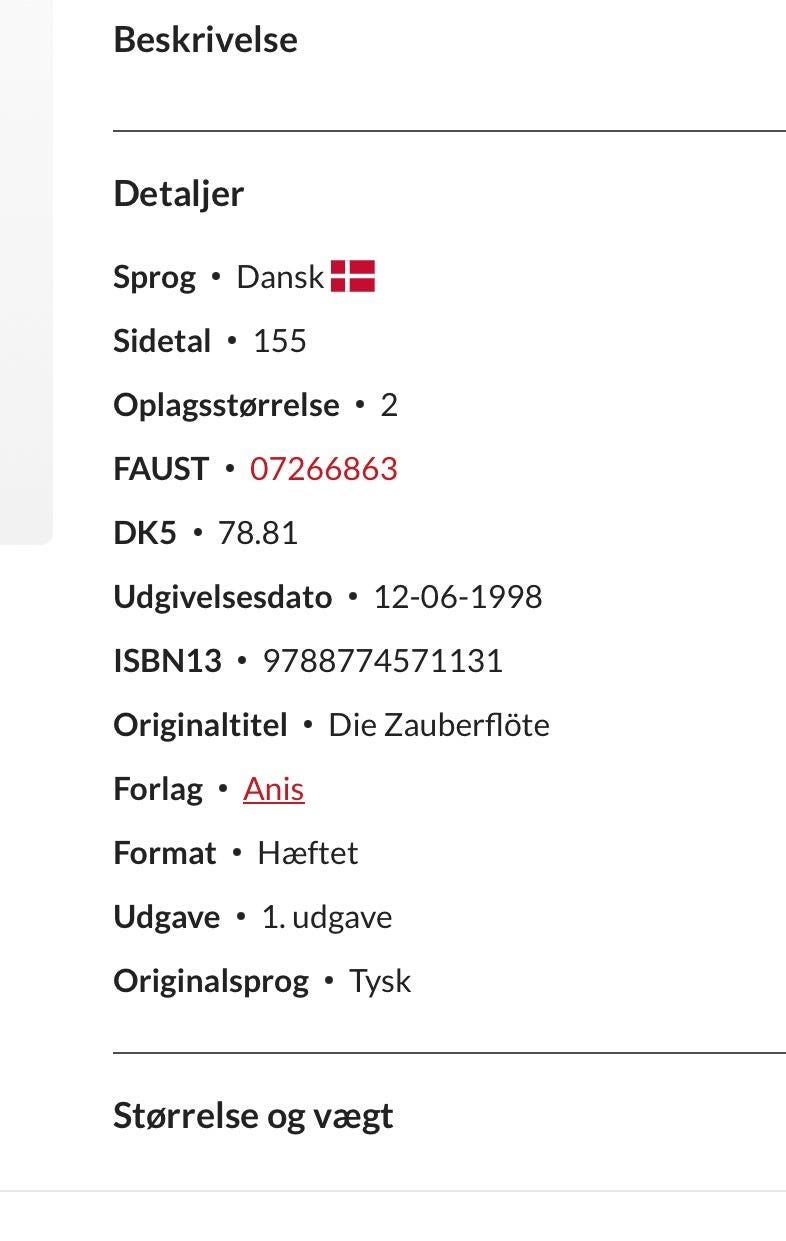Click the publication date 12-06-1998

coord(457,597)
